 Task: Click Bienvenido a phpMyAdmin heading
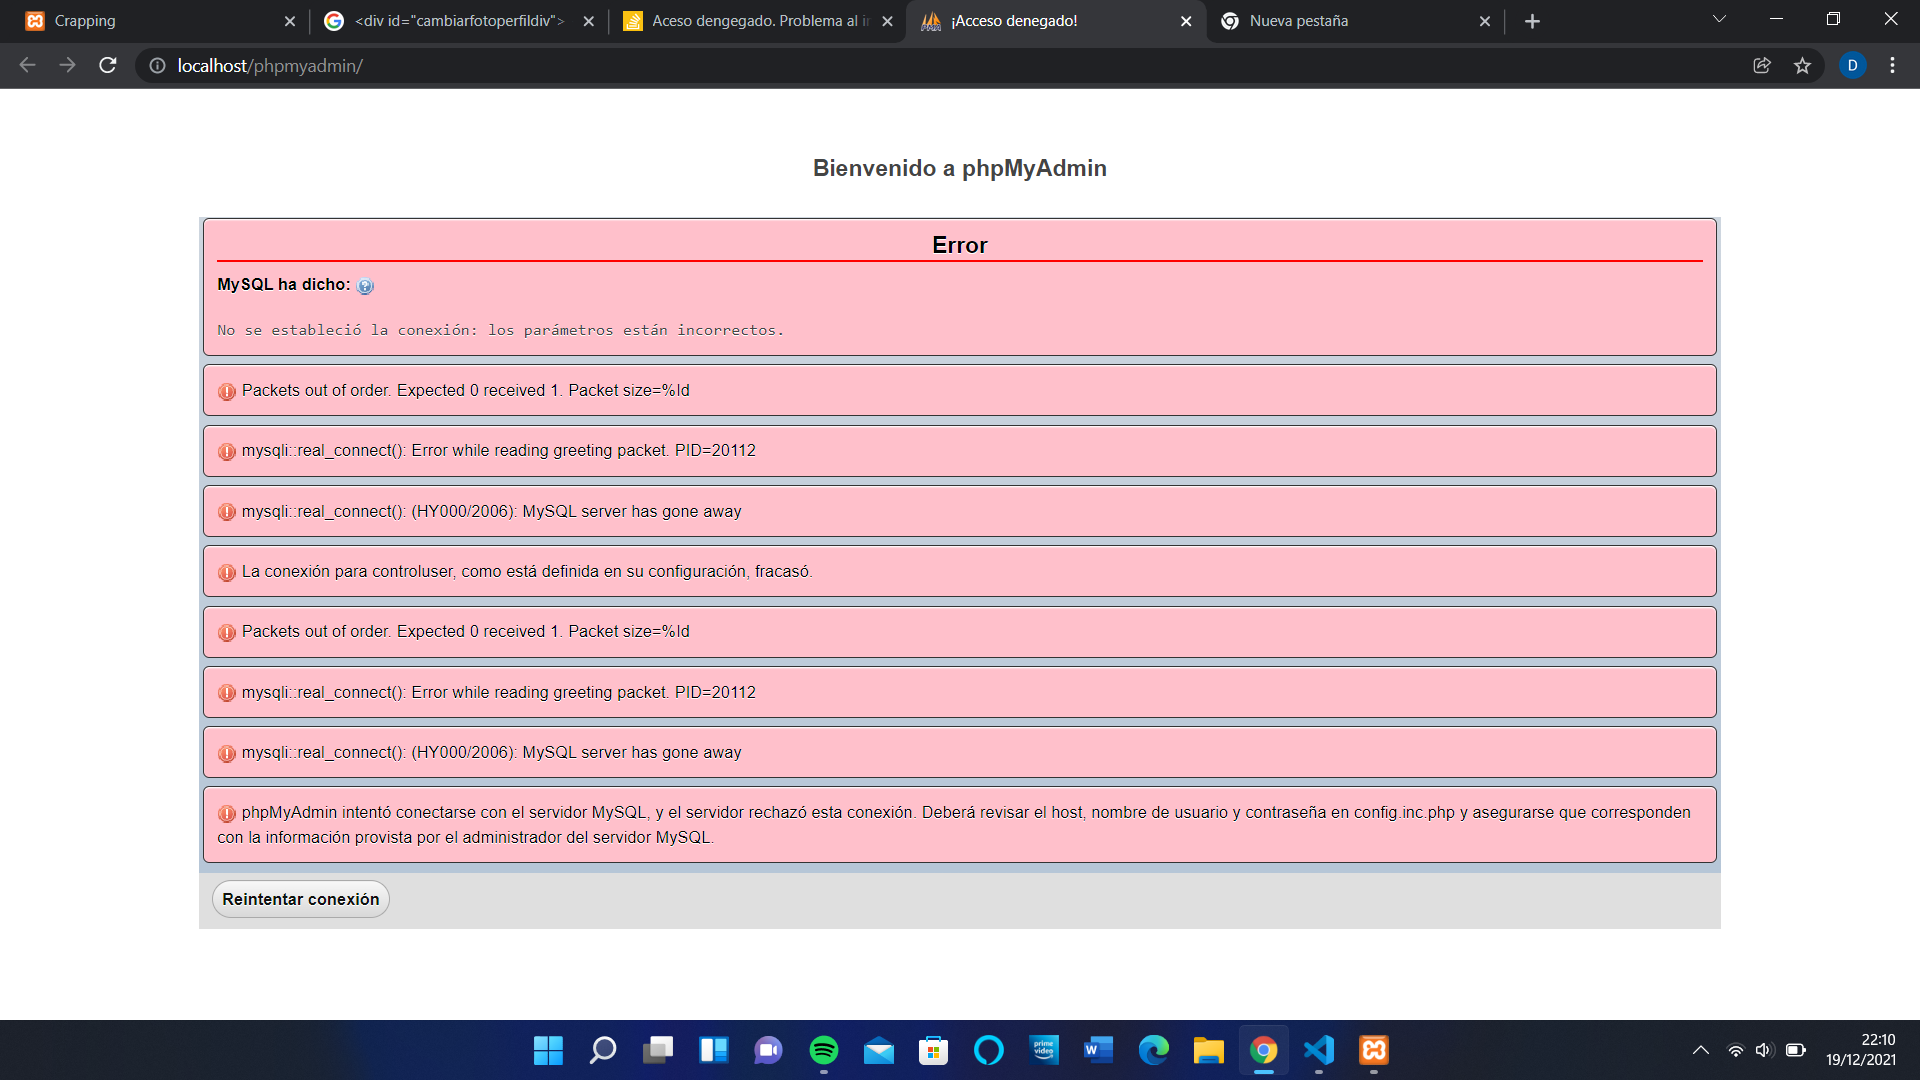(x=959, y=168)
